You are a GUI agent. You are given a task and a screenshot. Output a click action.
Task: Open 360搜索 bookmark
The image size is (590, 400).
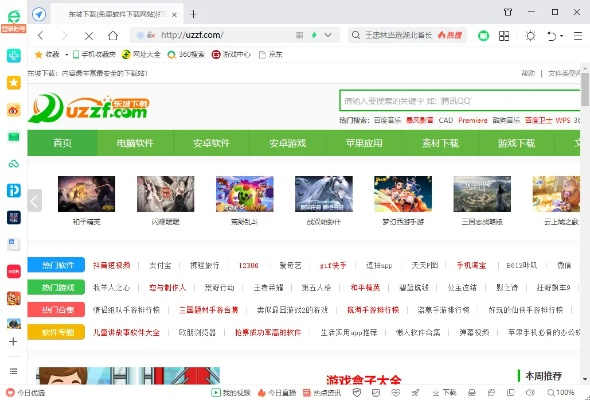click(x=186, y=55)
